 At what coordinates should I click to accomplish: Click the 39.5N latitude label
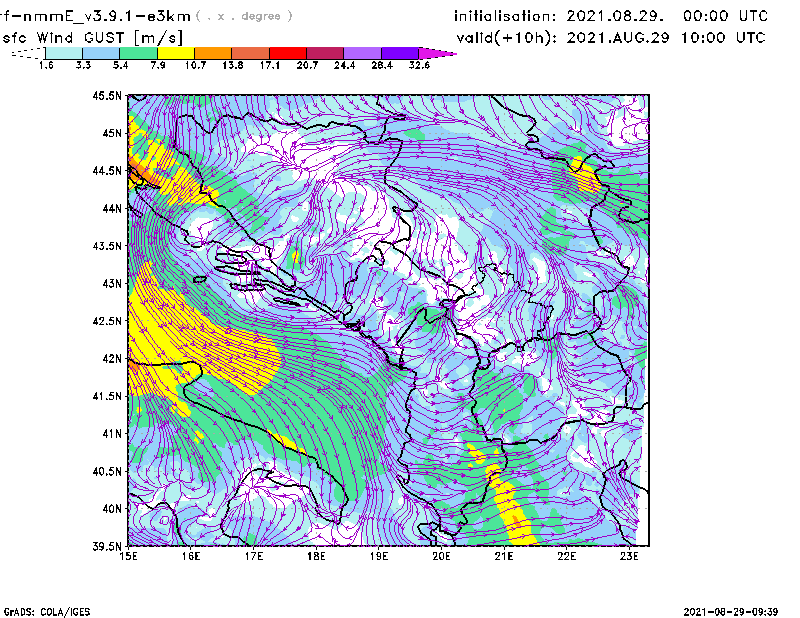coord(107,547)
